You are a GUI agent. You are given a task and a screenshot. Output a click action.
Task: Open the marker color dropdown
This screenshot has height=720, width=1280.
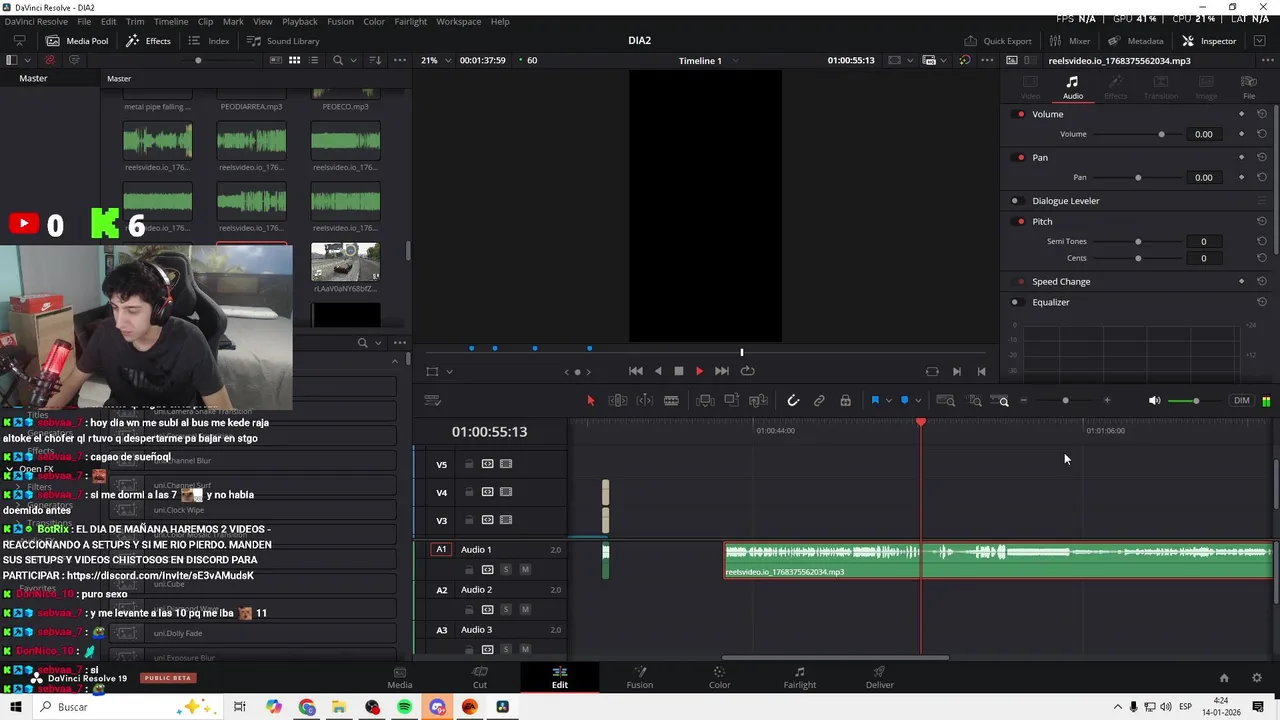point(918,401)
